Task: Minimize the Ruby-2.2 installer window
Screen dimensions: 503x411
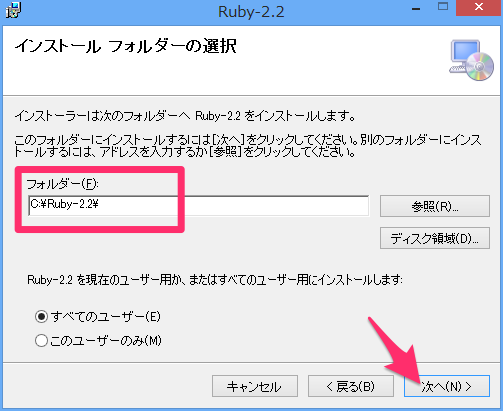Action: [x=416, y=8]
